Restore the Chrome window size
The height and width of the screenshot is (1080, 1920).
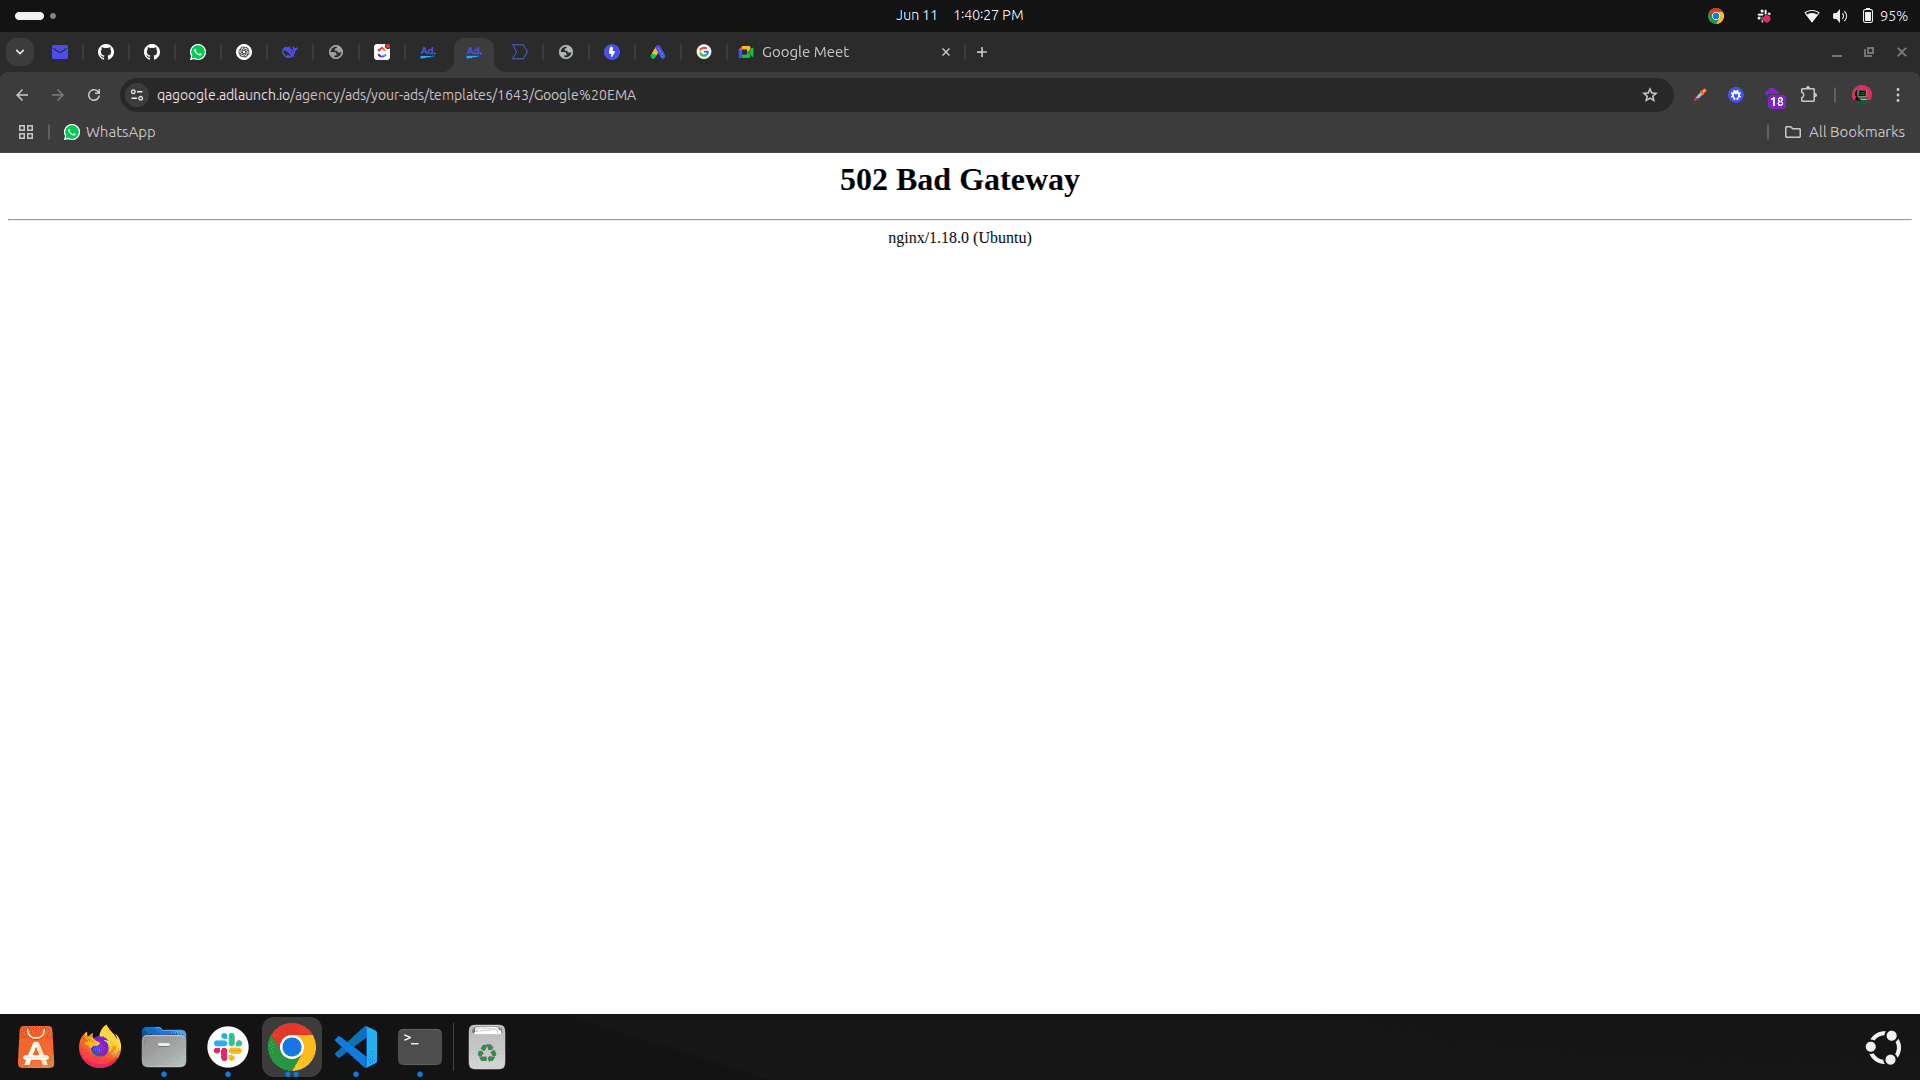(x=1869, y=52)
